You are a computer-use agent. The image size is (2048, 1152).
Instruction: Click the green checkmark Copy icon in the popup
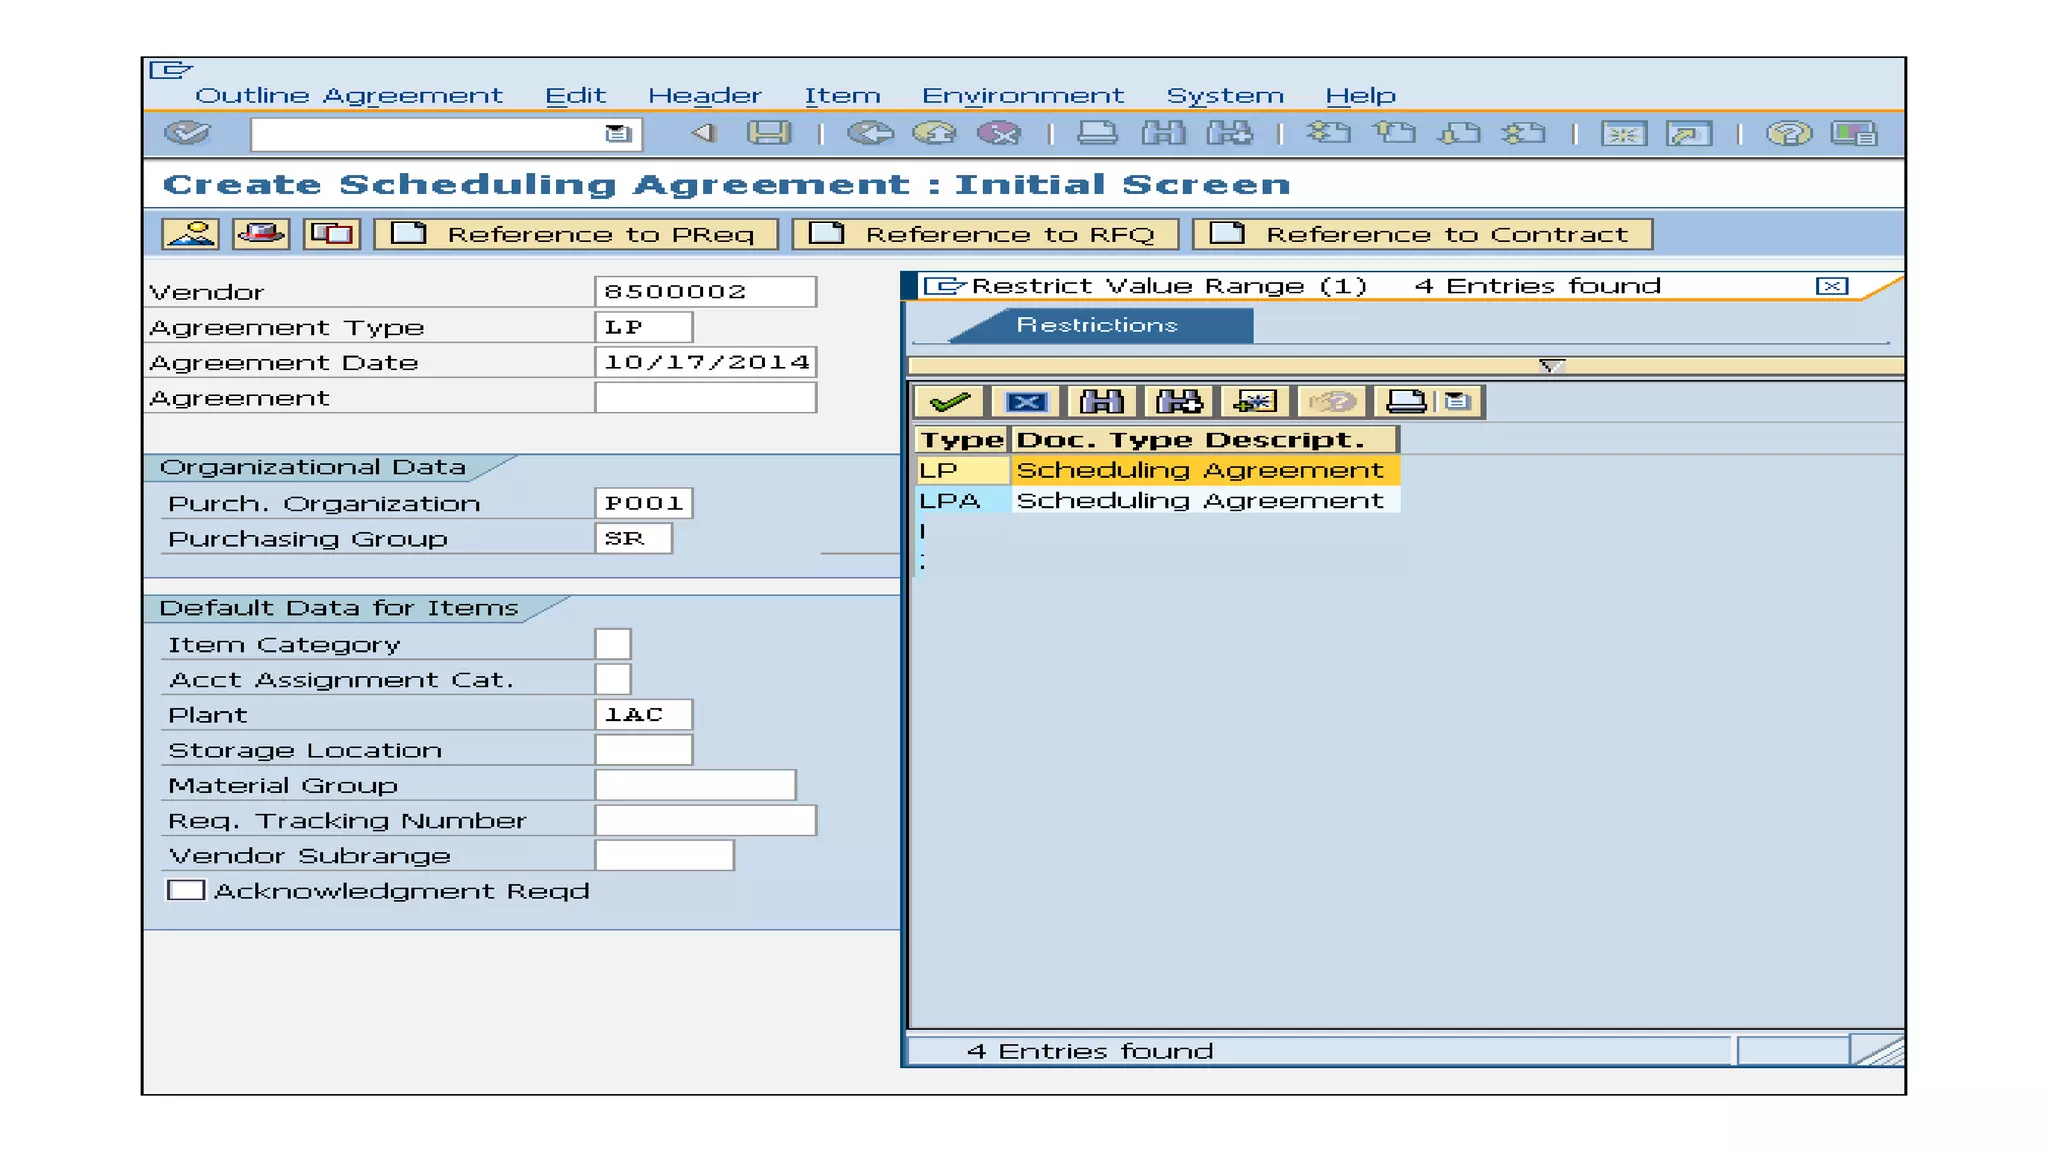coord(949,402)
